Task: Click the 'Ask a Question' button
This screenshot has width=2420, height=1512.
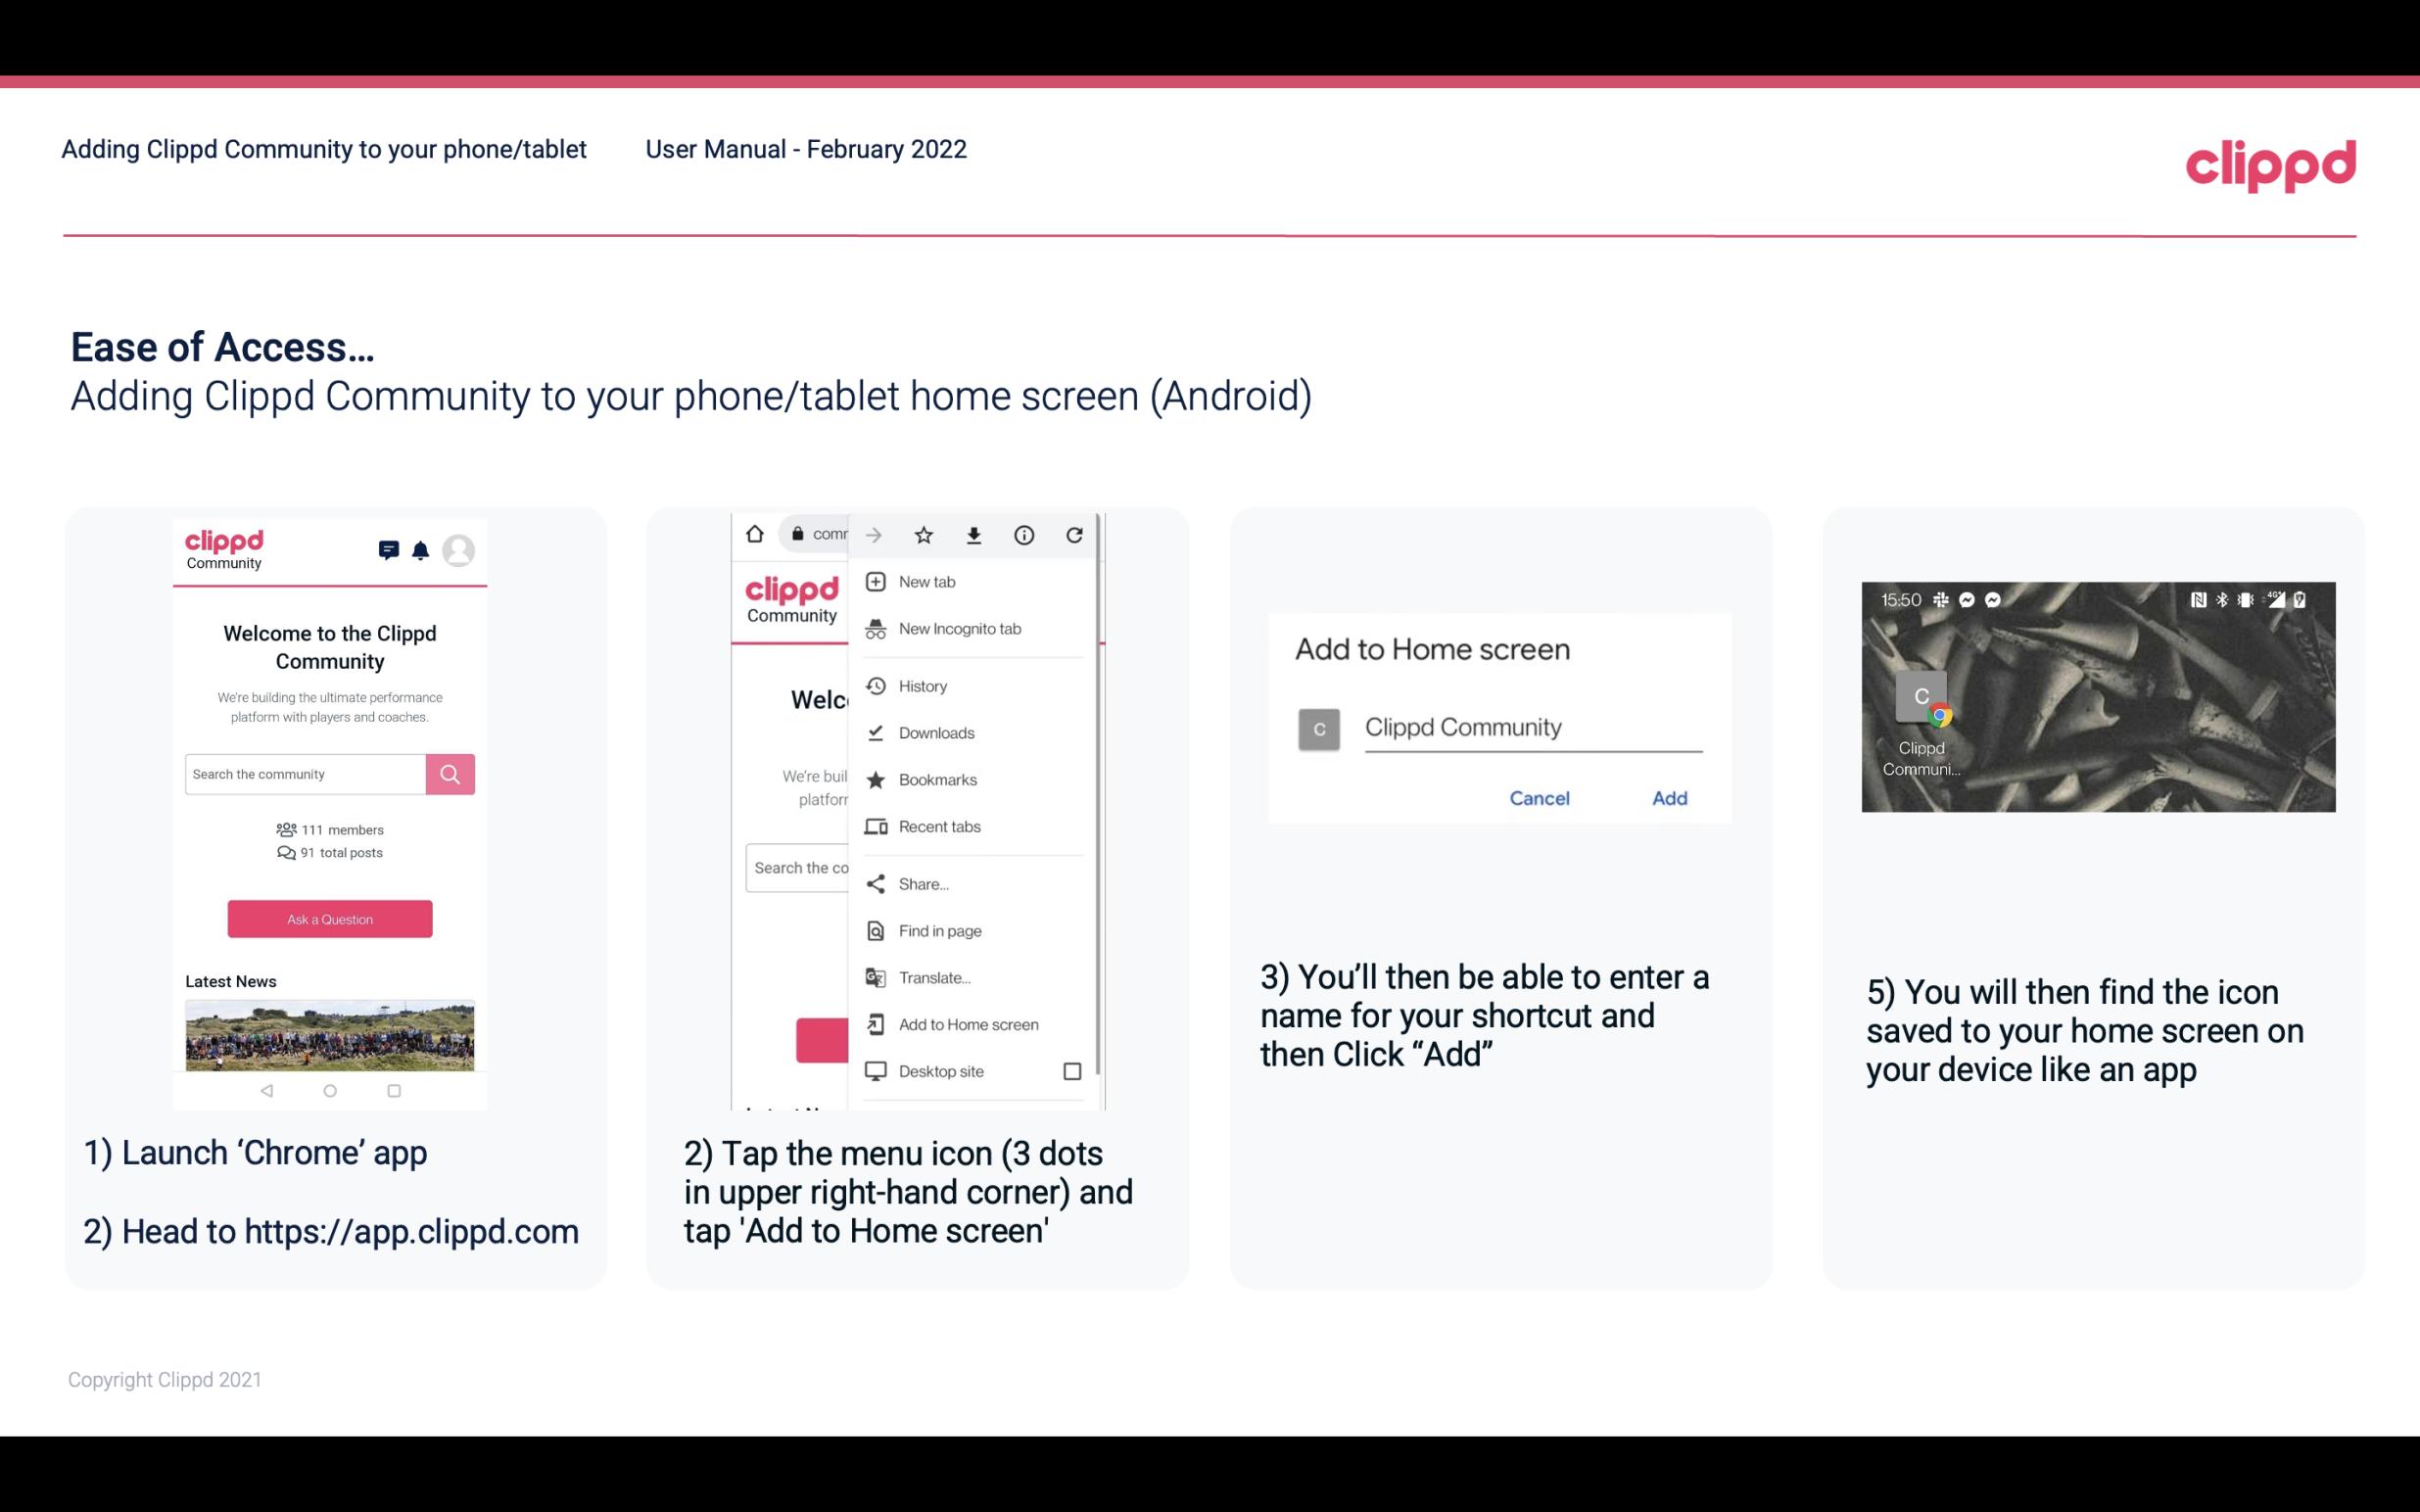Action: (329, 918)
